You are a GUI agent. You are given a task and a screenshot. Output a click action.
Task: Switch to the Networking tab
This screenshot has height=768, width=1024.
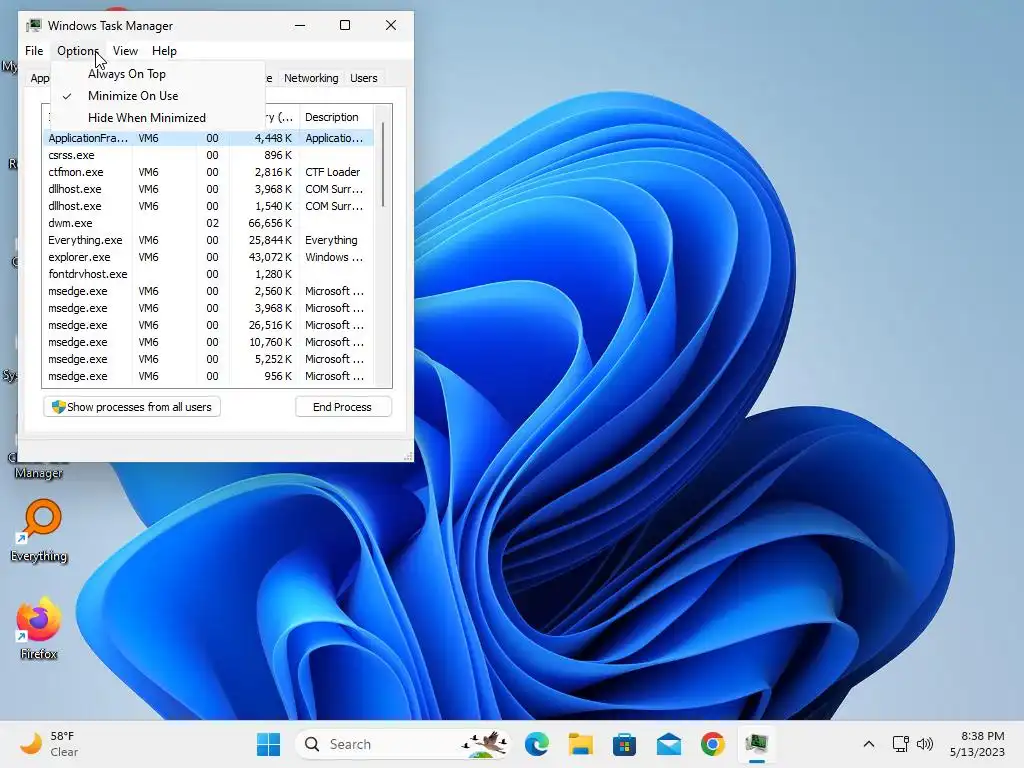[x=311, y=78]
